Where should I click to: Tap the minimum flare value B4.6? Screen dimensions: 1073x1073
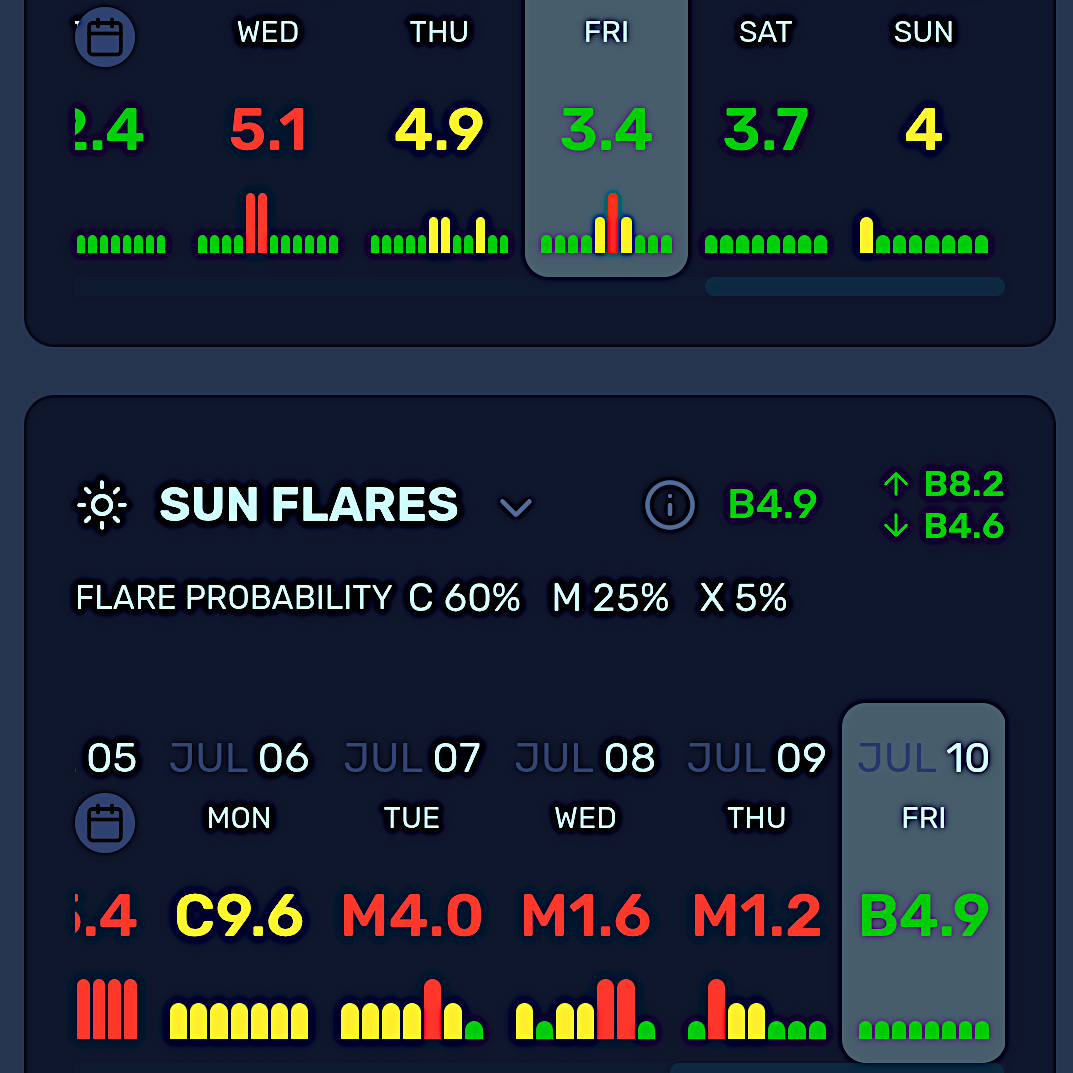[x=964, y=526]
